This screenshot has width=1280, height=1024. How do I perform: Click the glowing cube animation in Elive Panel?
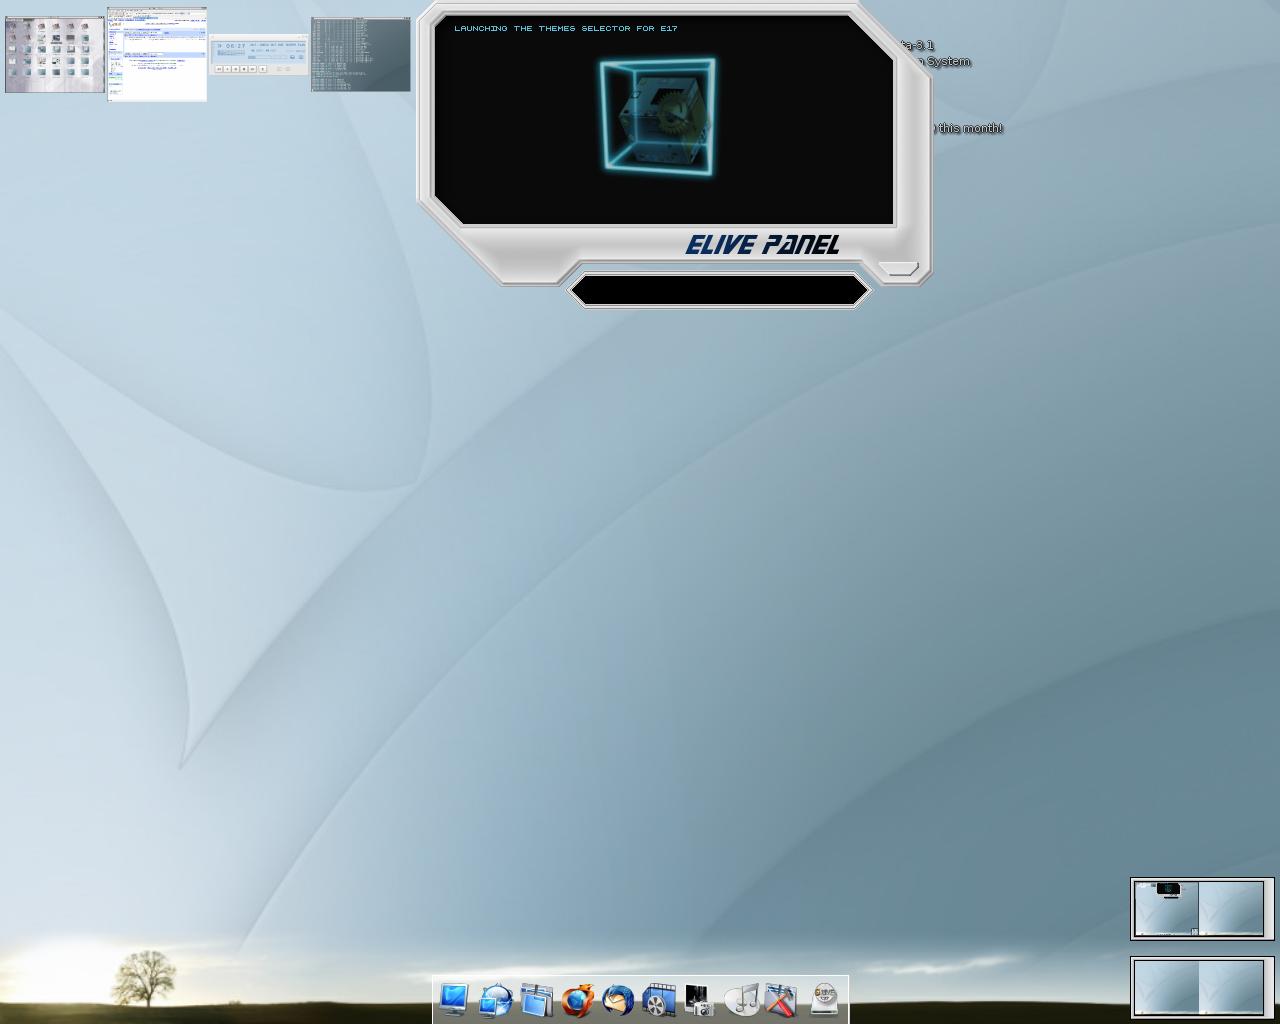click(x=657, y=117)
